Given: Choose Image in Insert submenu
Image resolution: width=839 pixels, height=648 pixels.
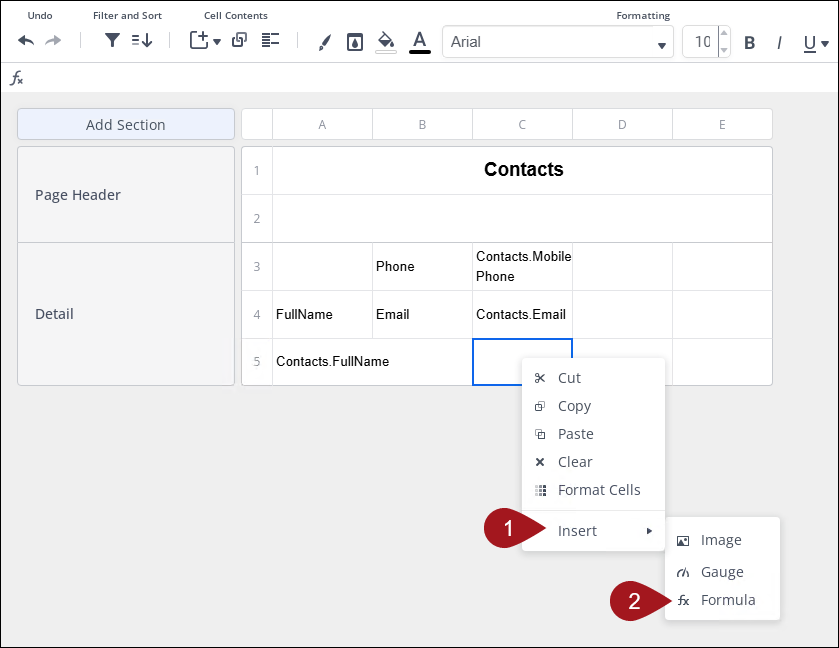Looking at the screenshot, I should tap(722, 540).
